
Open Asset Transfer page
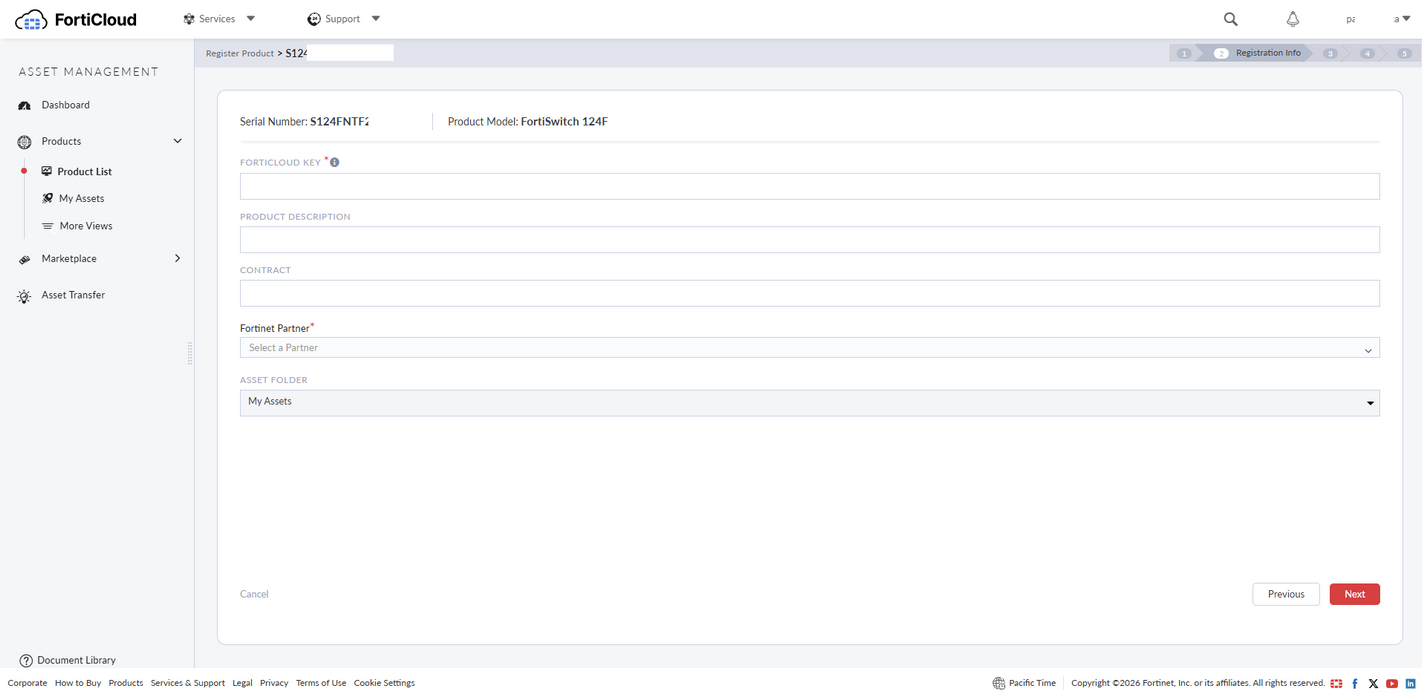coord(73,295)
